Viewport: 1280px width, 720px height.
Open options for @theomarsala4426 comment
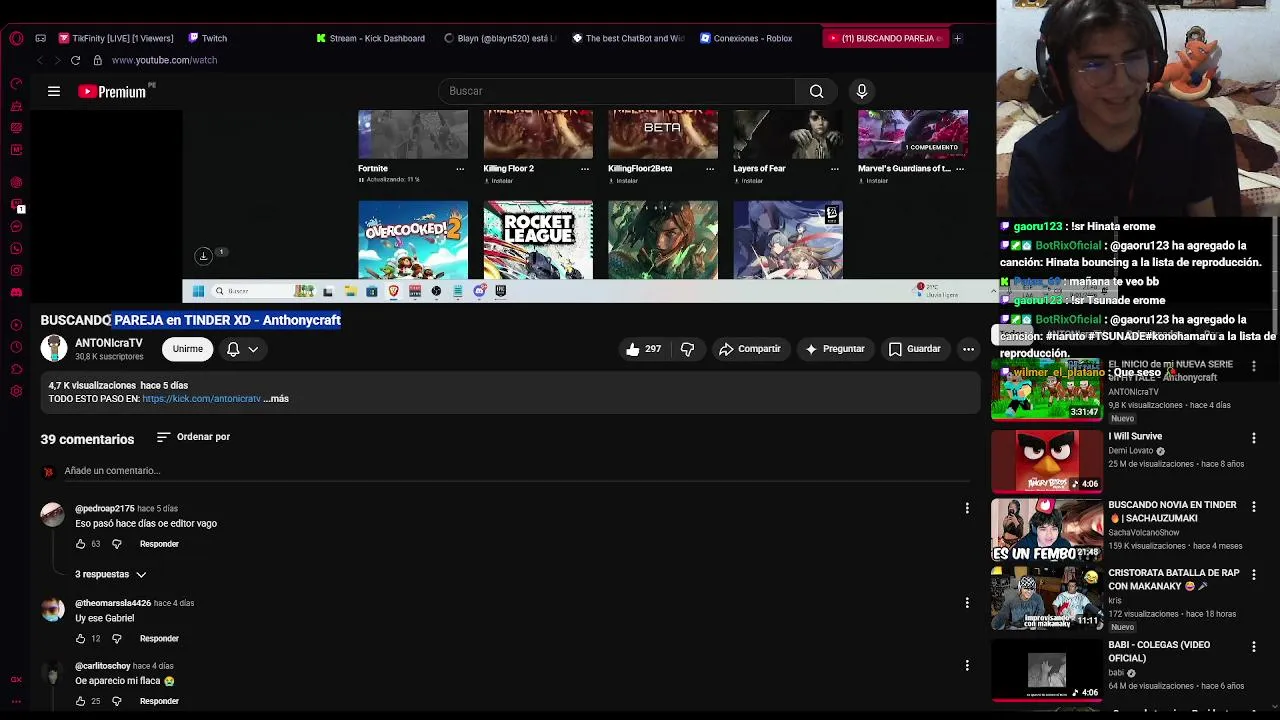(967, 603)
